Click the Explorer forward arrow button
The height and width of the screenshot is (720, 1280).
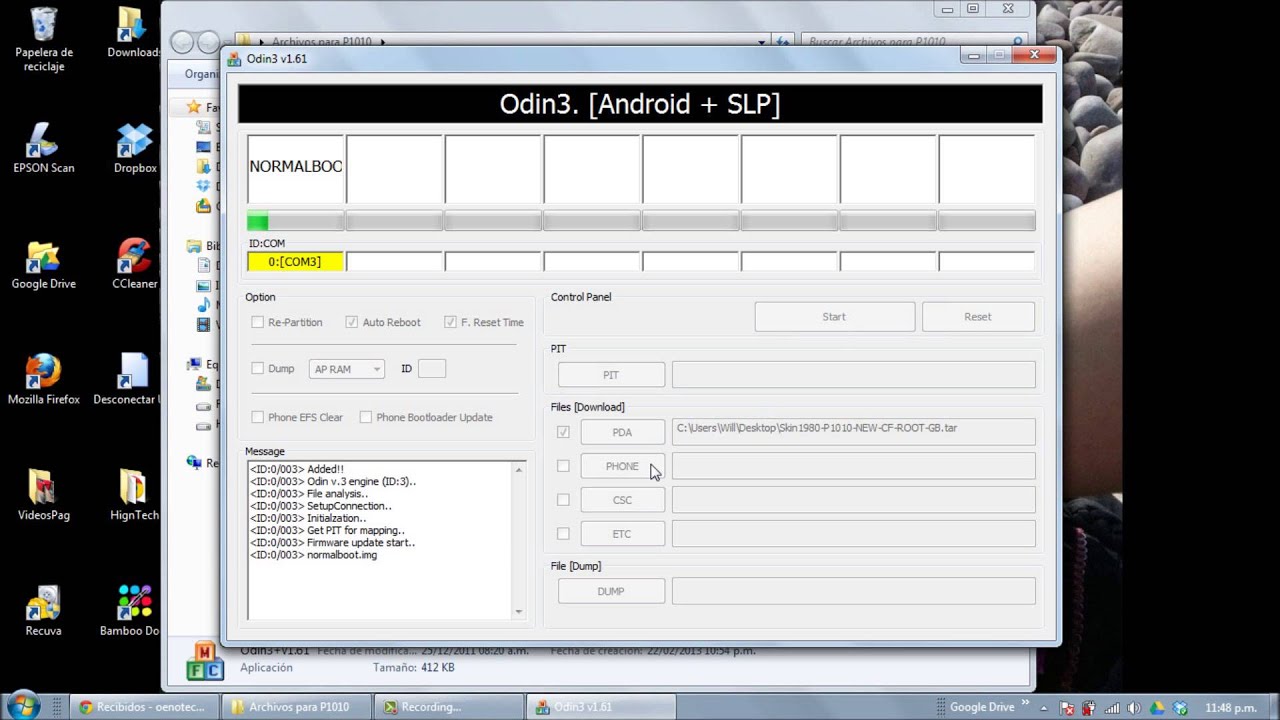(208, 42)
